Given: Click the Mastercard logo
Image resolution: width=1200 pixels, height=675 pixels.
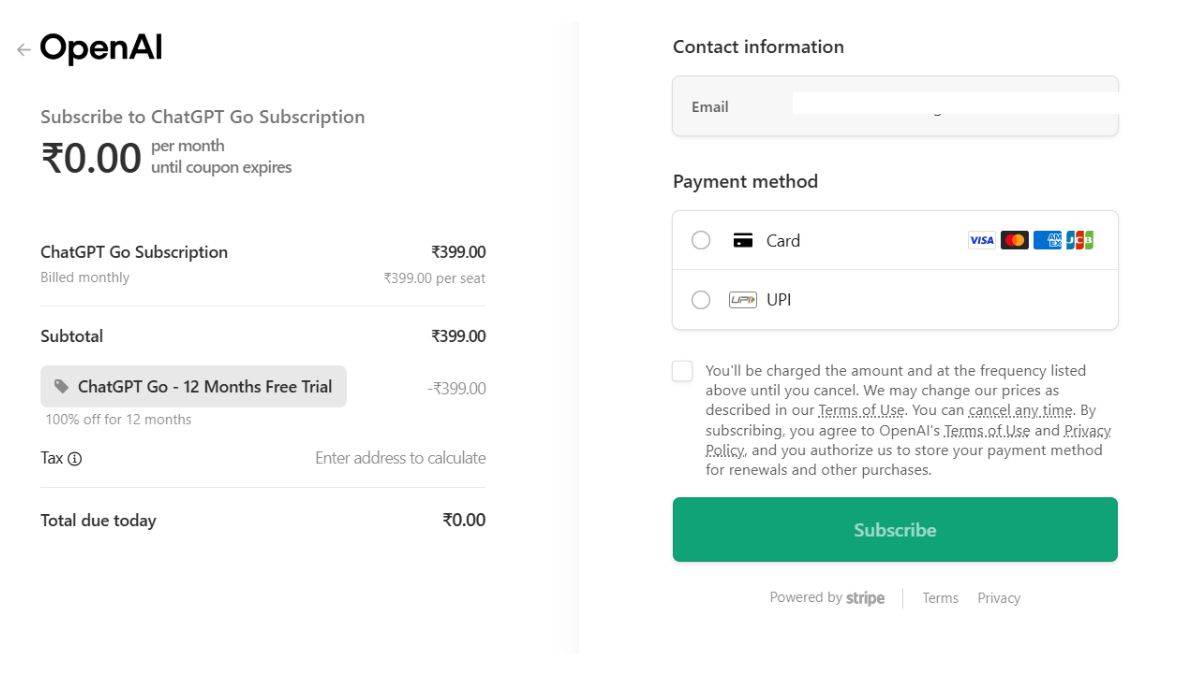Looking at the screenshot, I should click(1014, 240).
